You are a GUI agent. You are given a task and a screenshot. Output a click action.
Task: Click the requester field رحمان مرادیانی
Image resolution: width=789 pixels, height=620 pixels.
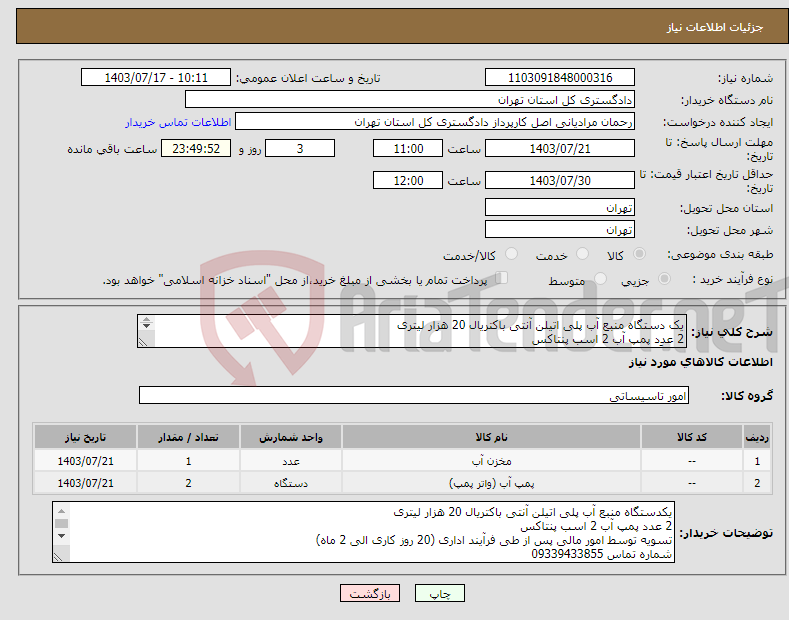pyautogui.click(x=435, y=122)
